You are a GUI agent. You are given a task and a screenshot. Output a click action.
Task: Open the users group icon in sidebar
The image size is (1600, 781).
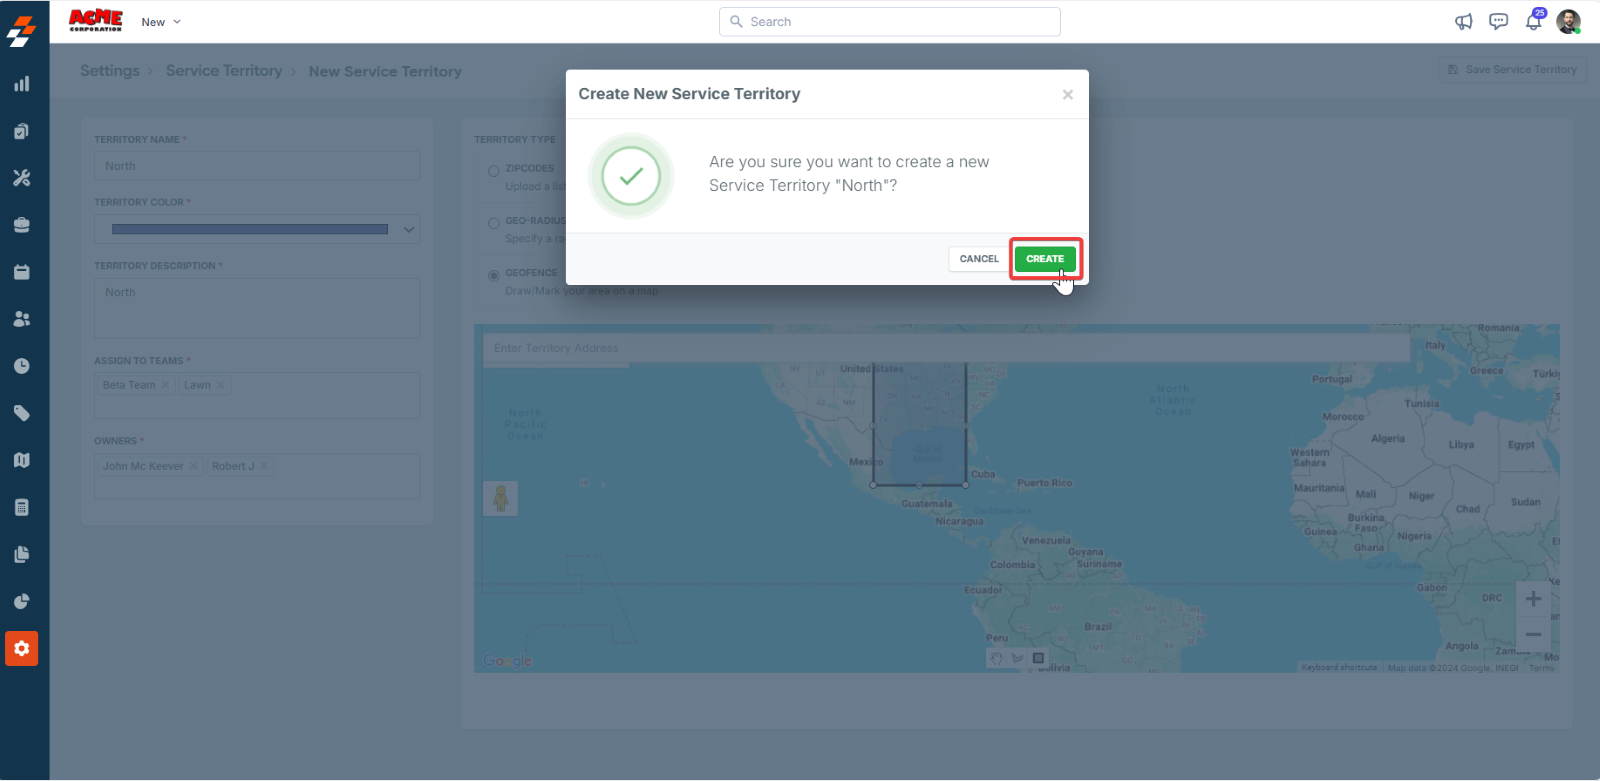(22, 319)
